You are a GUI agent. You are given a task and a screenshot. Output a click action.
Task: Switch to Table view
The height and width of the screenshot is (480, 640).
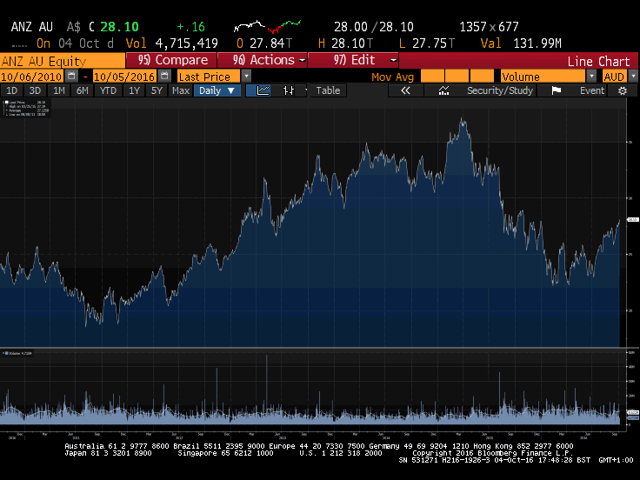coord(328,91)
